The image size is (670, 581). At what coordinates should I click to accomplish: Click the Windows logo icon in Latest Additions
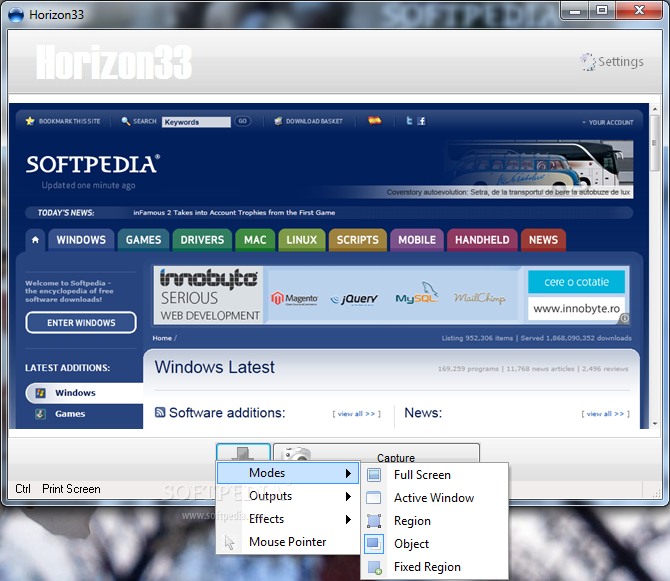coord(41,393)
